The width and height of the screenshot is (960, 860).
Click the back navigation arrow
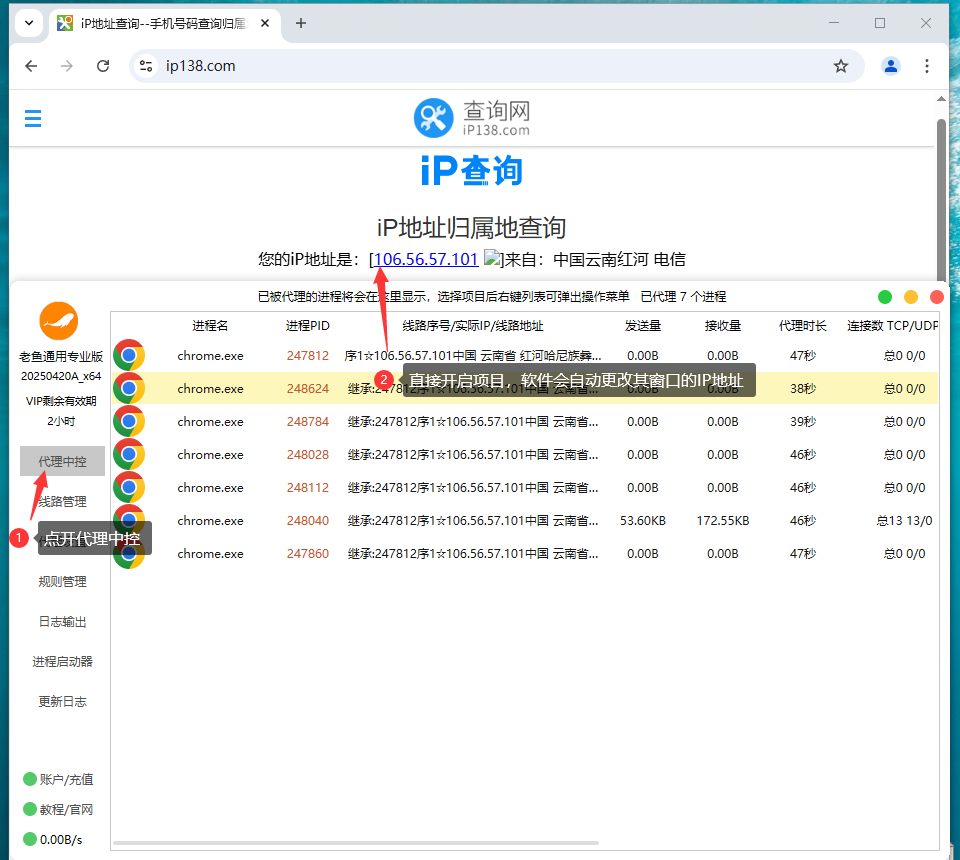click(x=31, y=65)
